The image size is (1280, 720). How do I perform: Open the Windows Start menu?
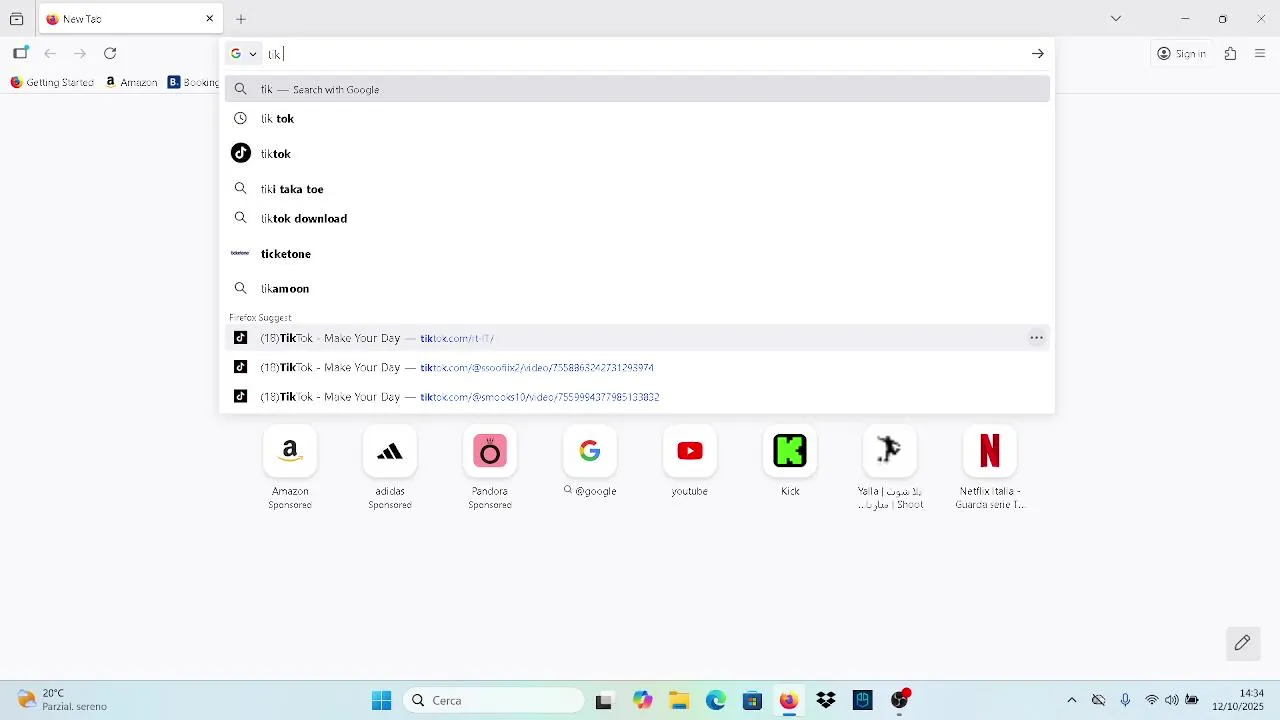coord(381,701)
